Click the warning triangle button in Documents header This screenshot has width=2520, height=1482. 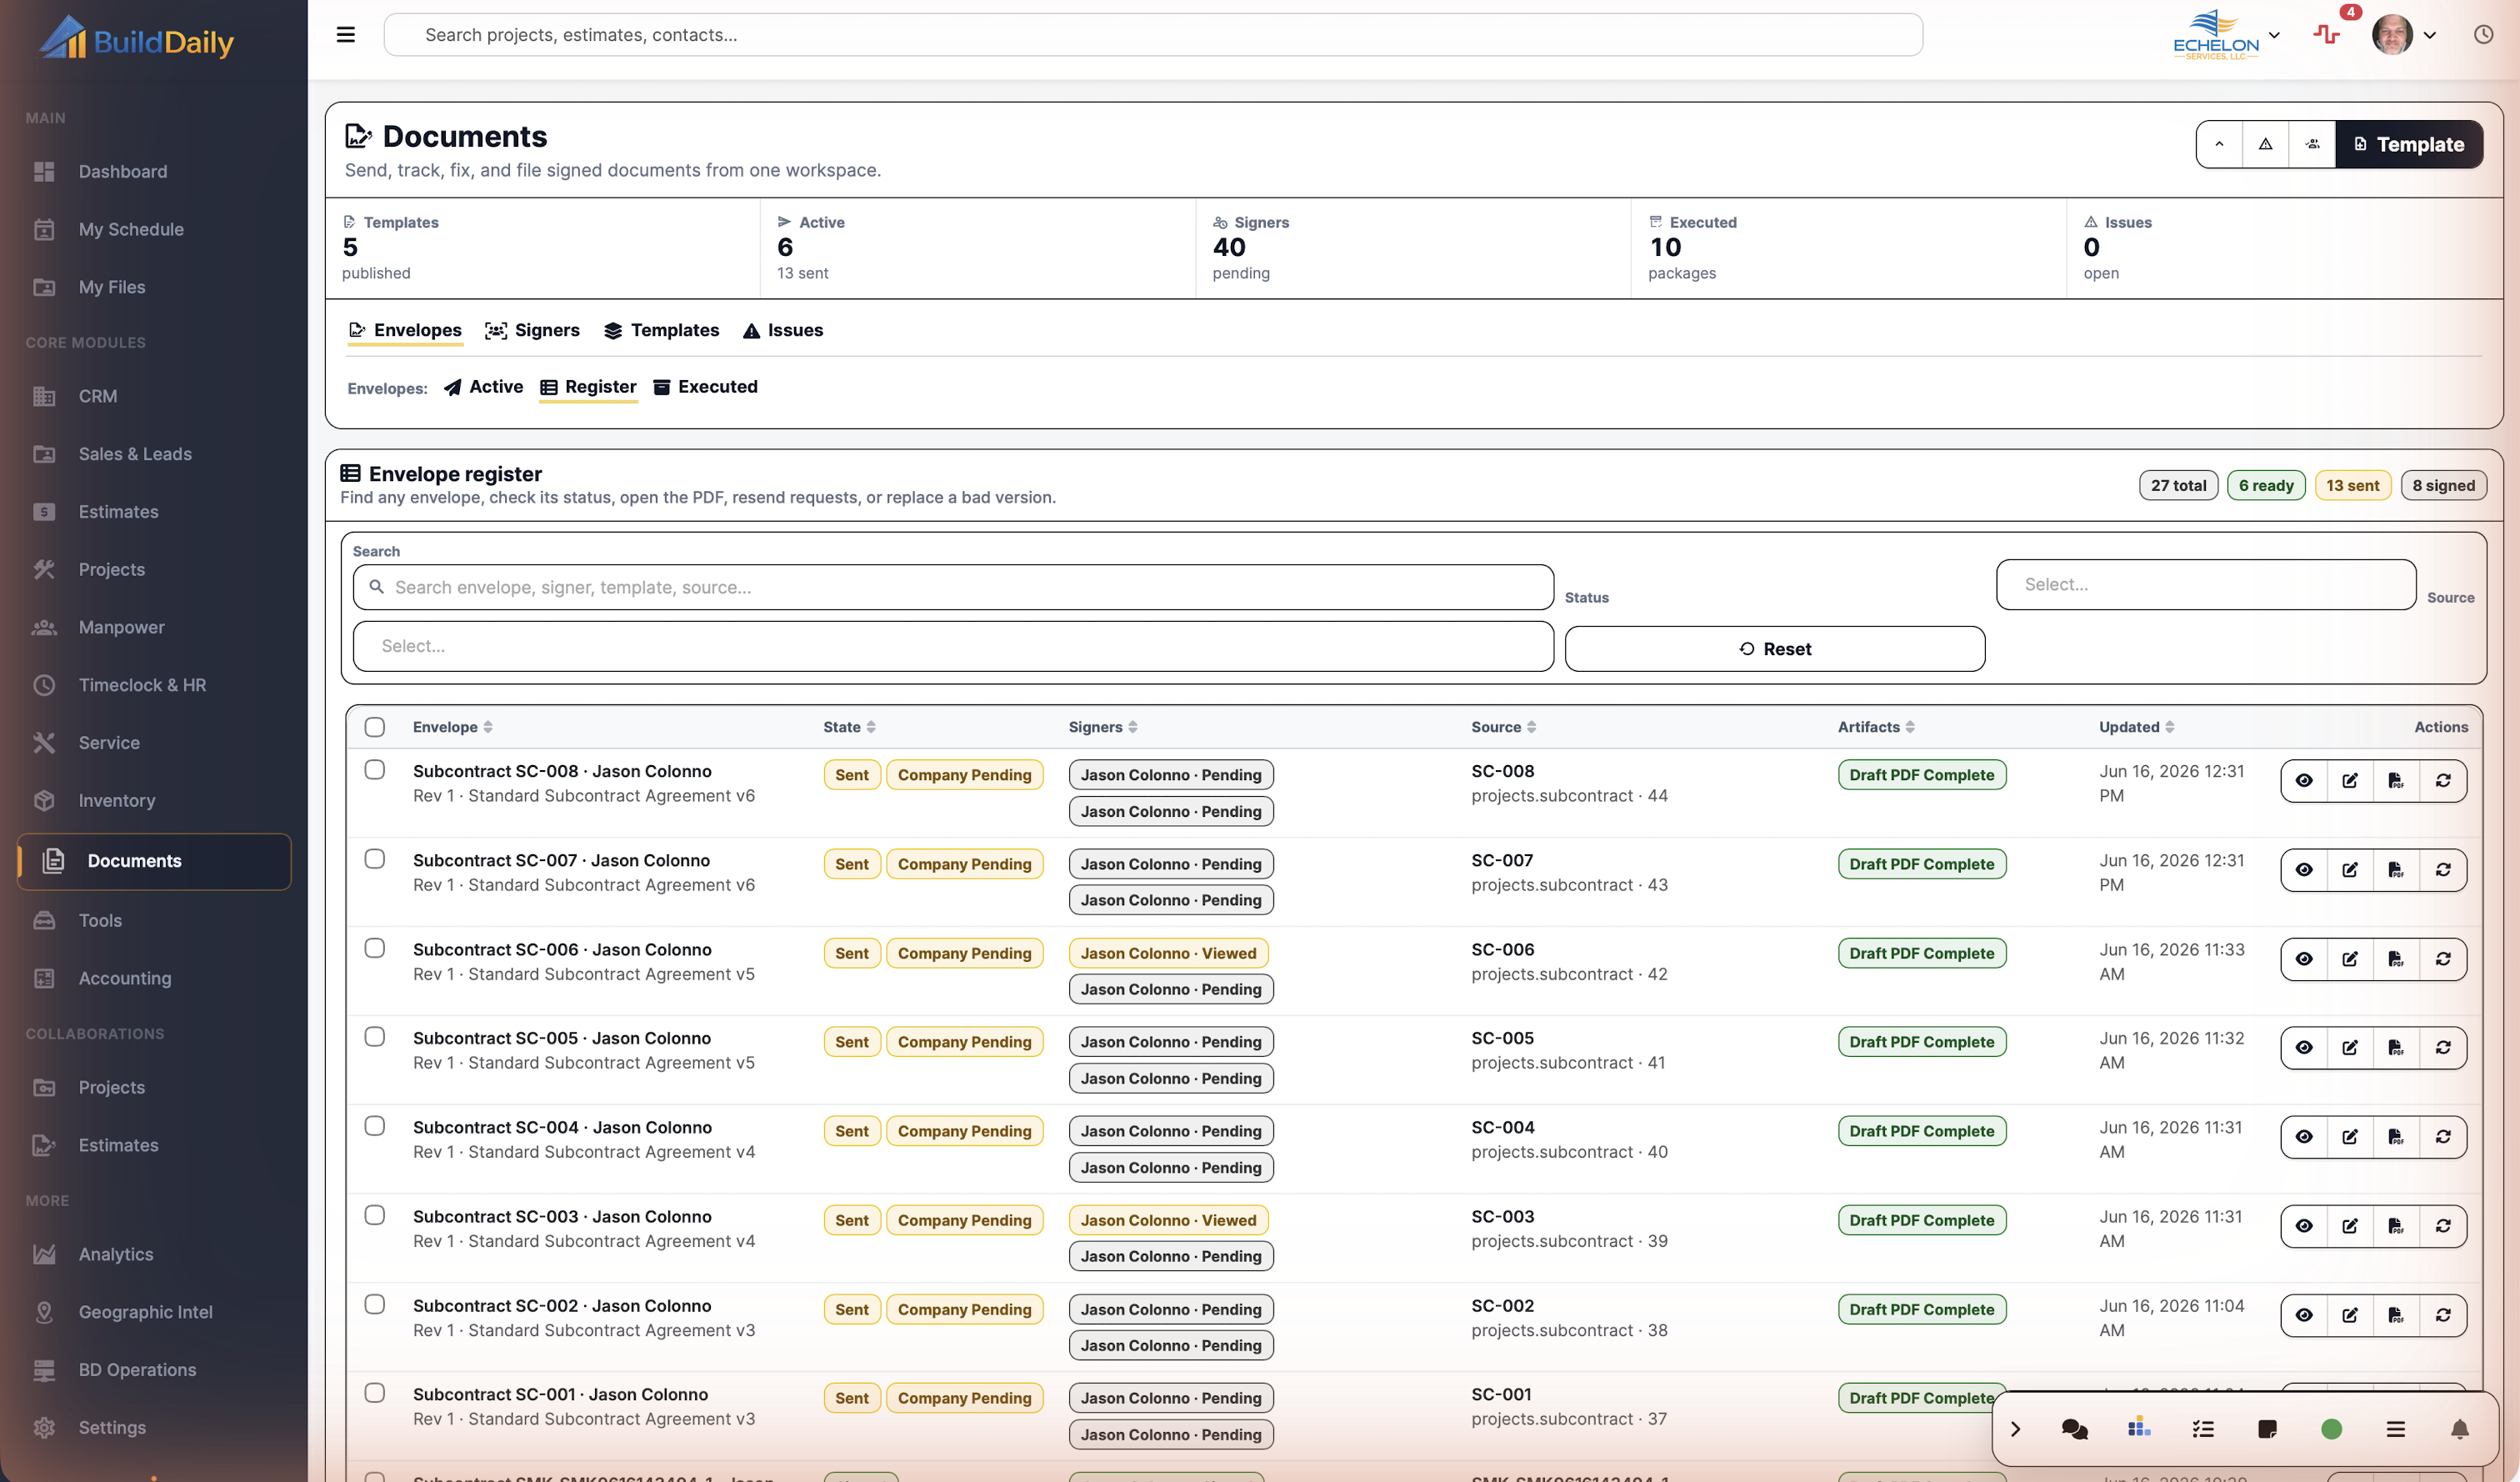2266,144
